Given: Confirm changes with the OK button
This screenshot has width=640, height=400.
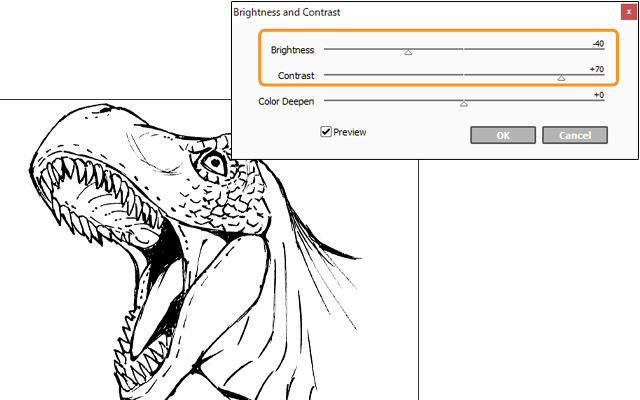Looking at the screenshot, I should [503, 135].
